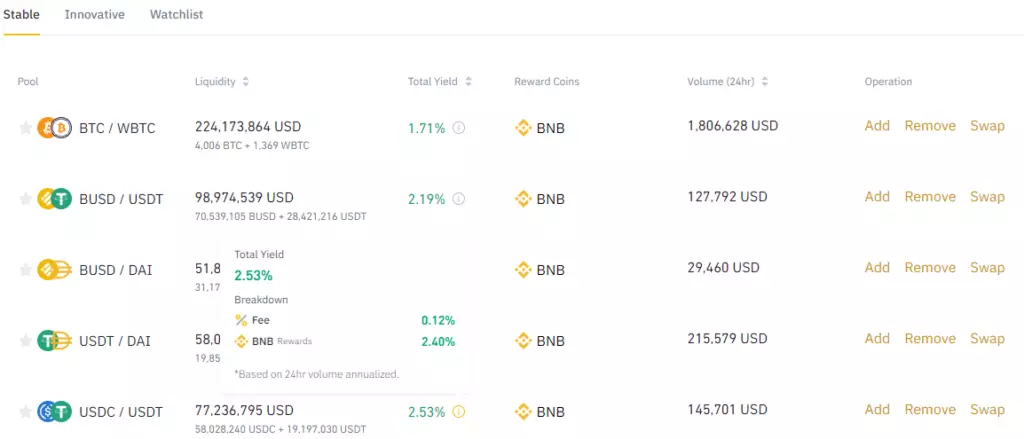
Task: Click the info icon beside 1.71% yield
Action: [459, 128]
